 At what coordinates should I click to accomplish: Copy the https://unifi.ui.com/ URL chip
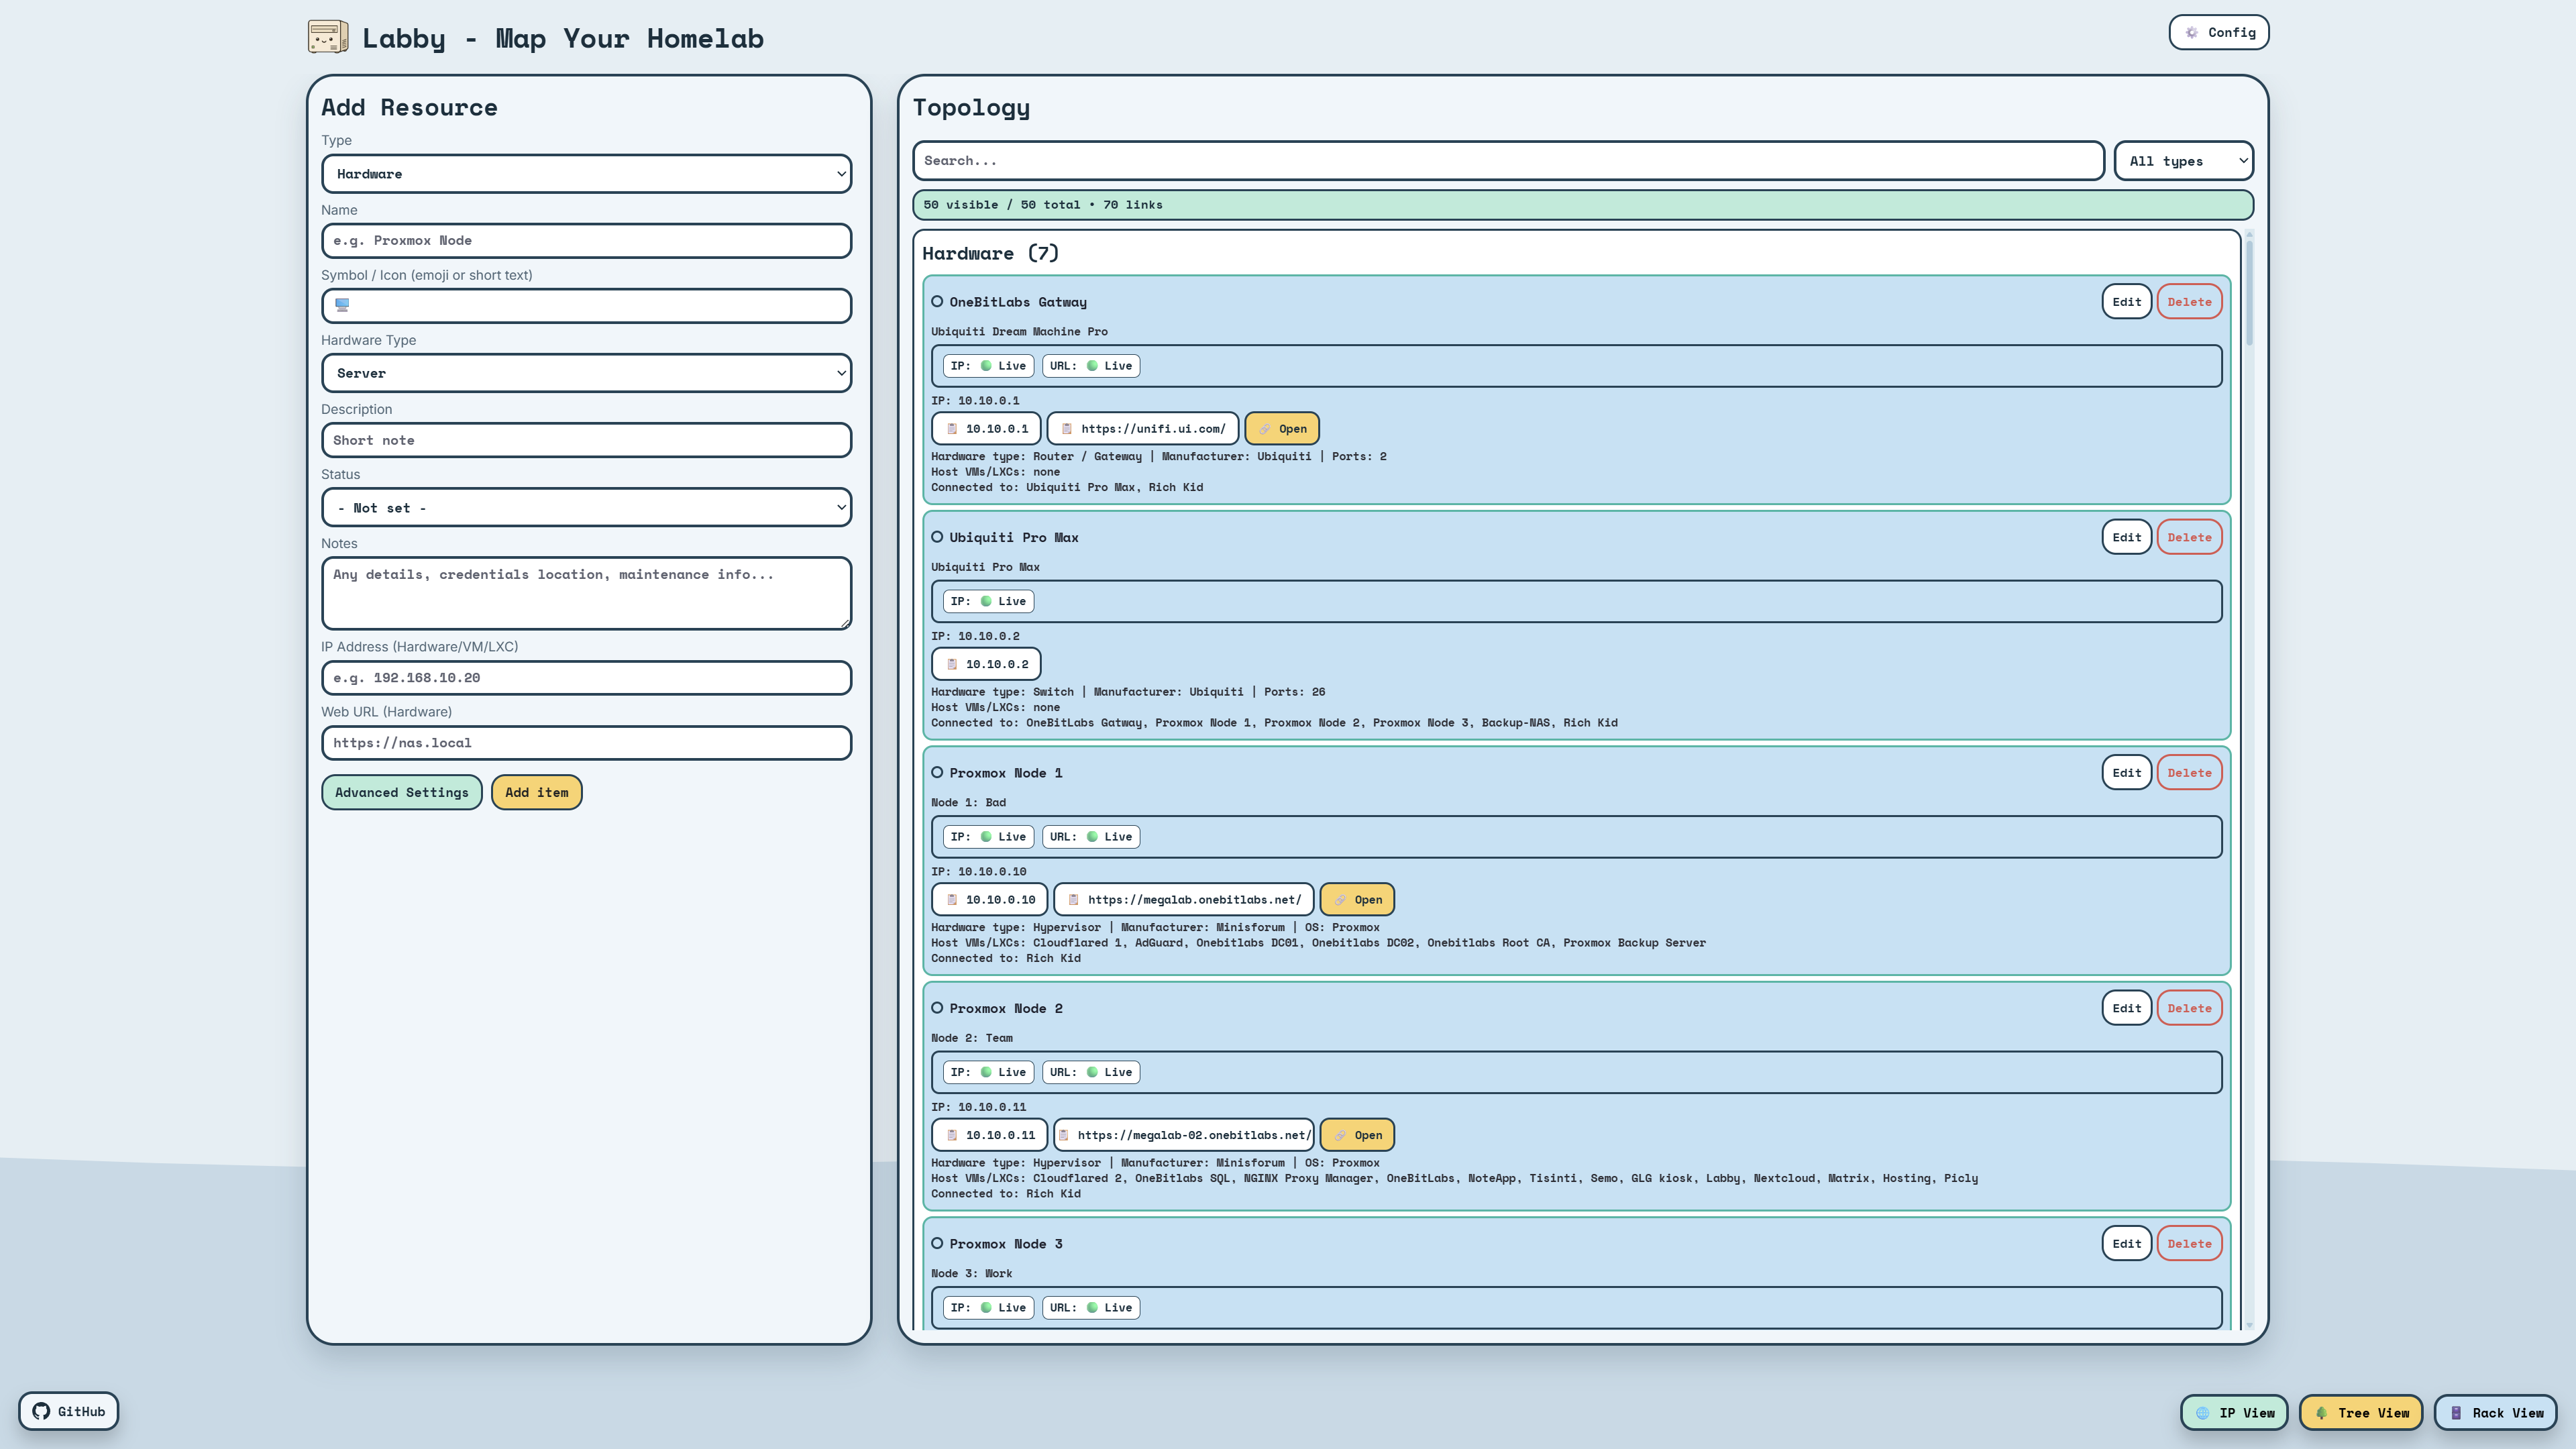[x=1143, y=429]
